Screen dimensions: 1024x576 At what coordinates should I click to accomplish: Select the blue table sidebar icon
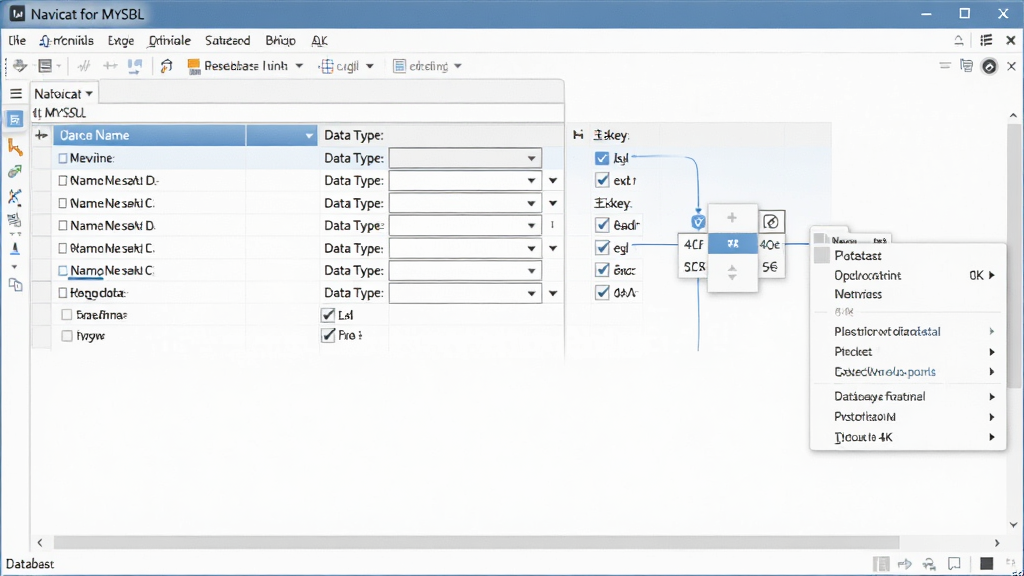14,120
